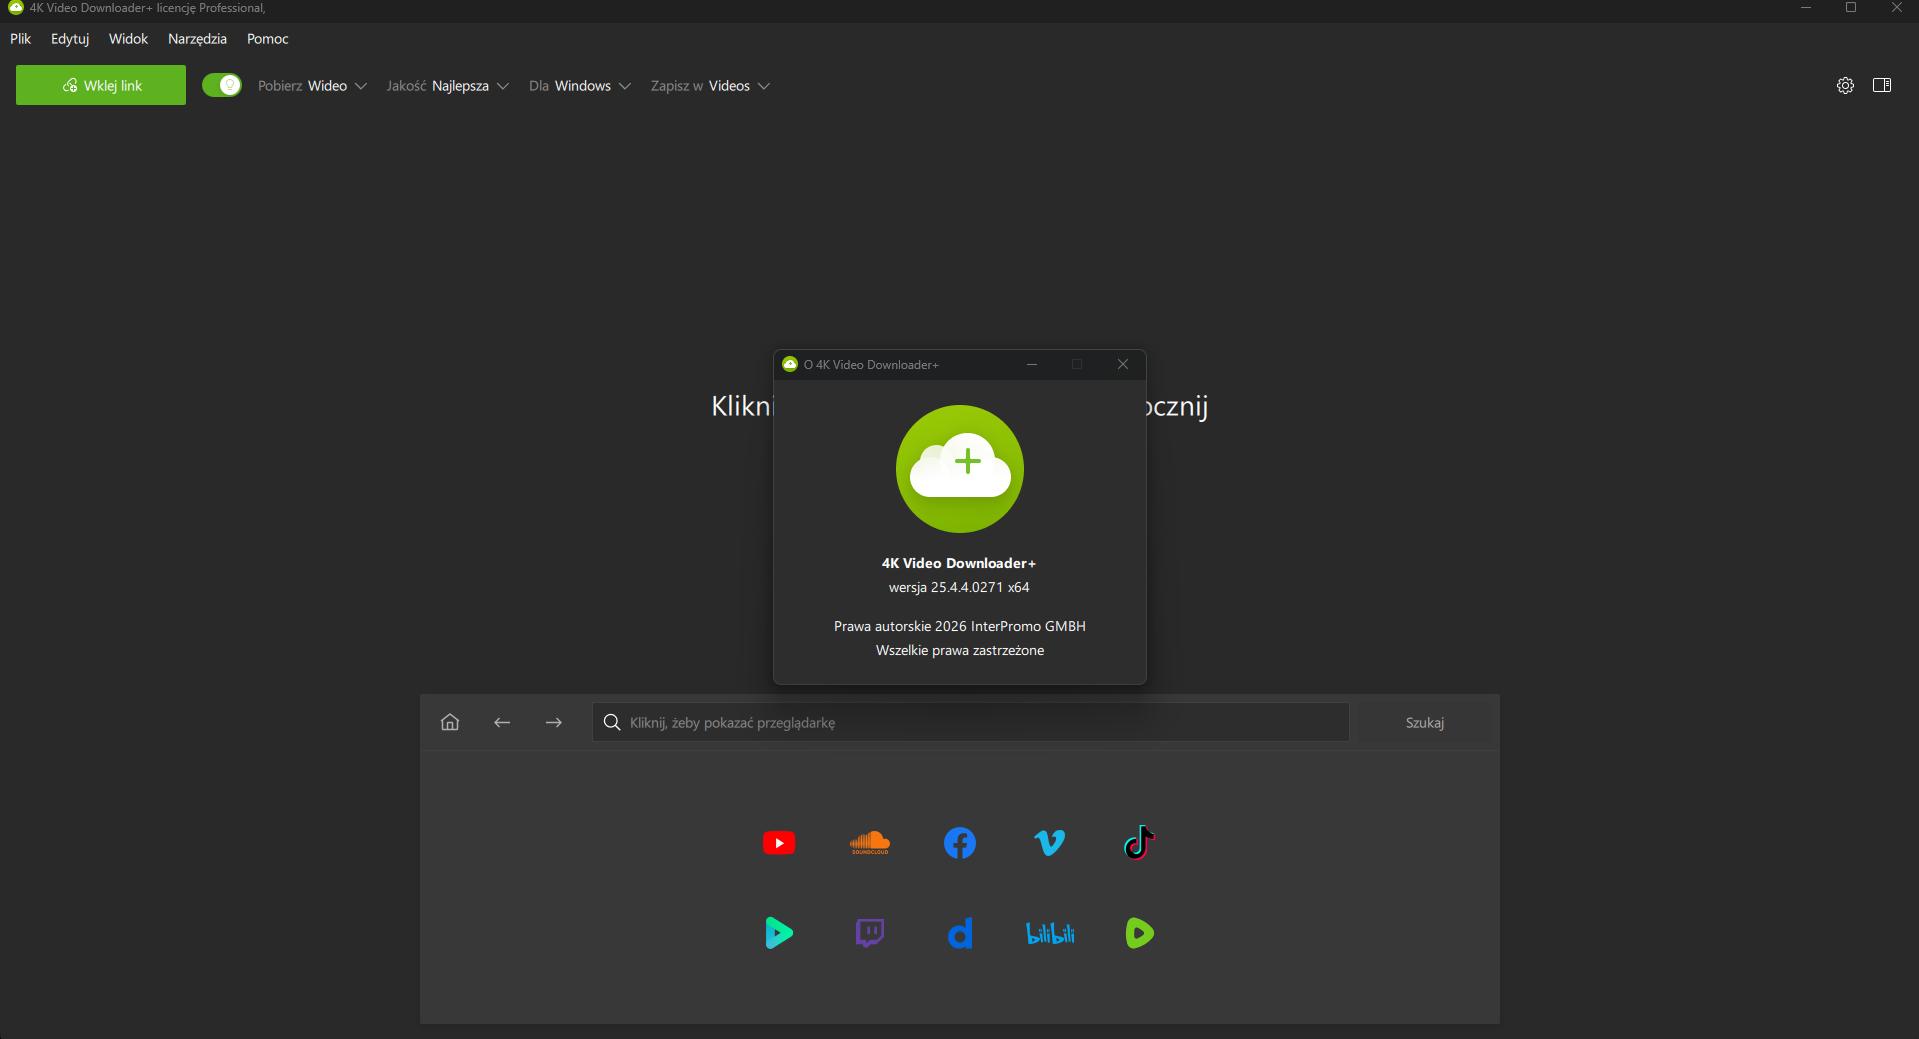1919x1039 pixels.
Task: Minimize the About 4K Video Downloader+ dialog
Action: [1032, 364]
